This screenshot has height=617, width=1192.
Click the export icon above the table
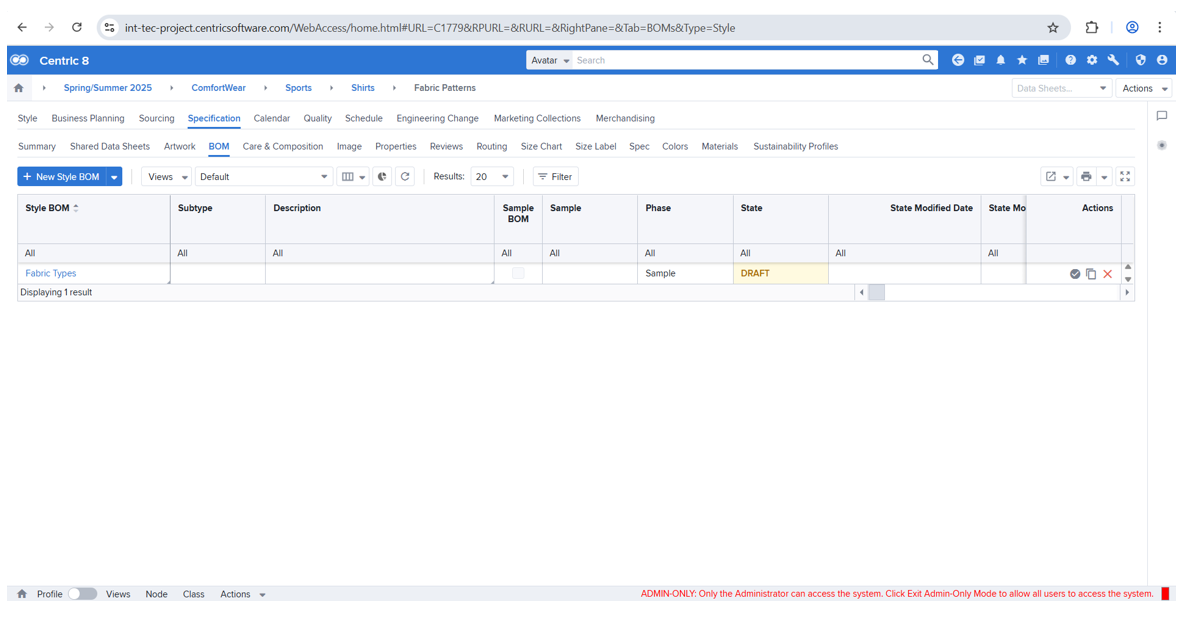pyautogui.click(x=1051, y=176)
